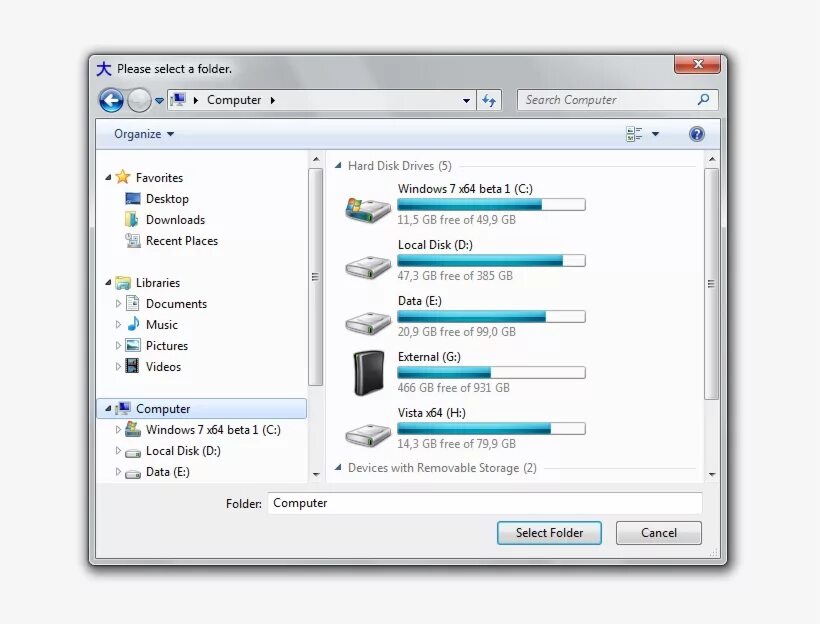Viewport: 820px width, 624px height.
Task: Click the drive list scroll down arrow
Action: pyautogui.click(x=712, y=474)
